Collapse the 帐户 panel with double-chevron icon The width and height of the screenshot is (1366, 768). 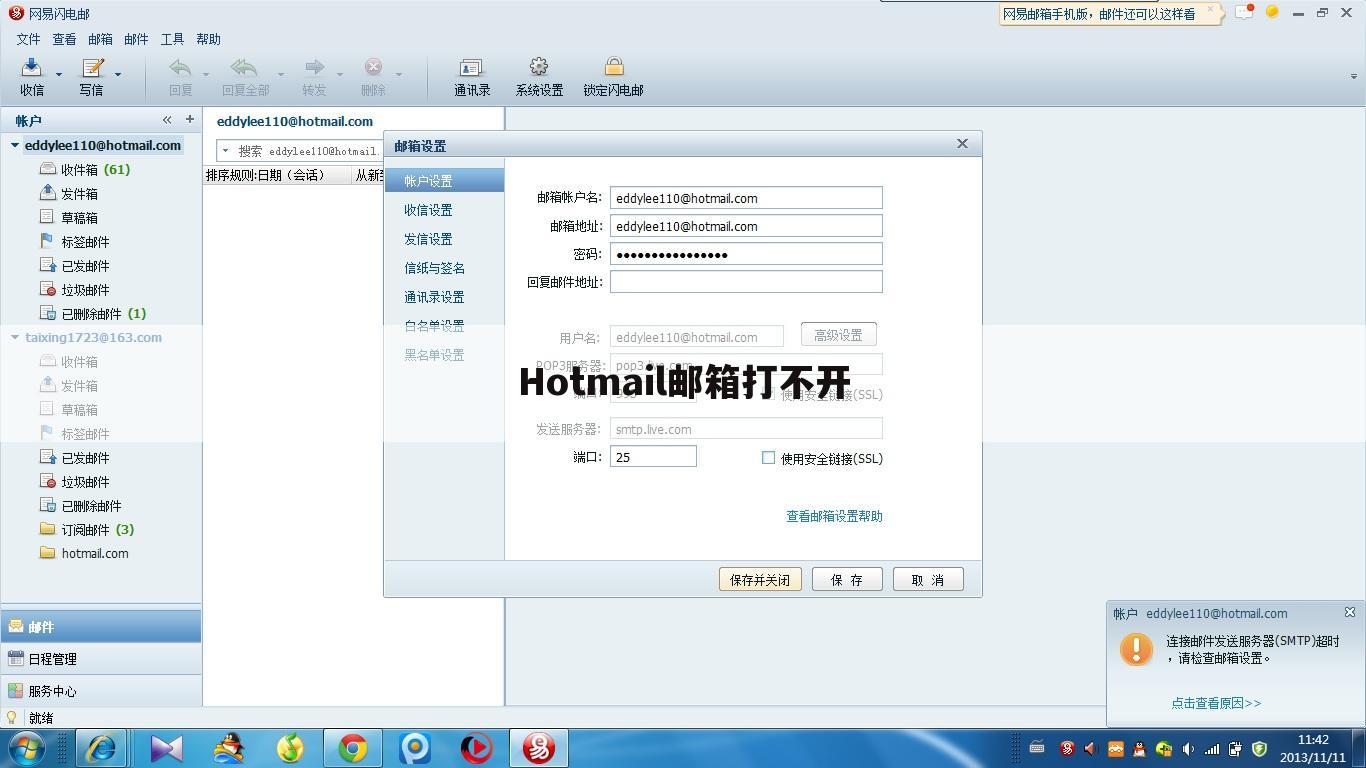[167, 119]
